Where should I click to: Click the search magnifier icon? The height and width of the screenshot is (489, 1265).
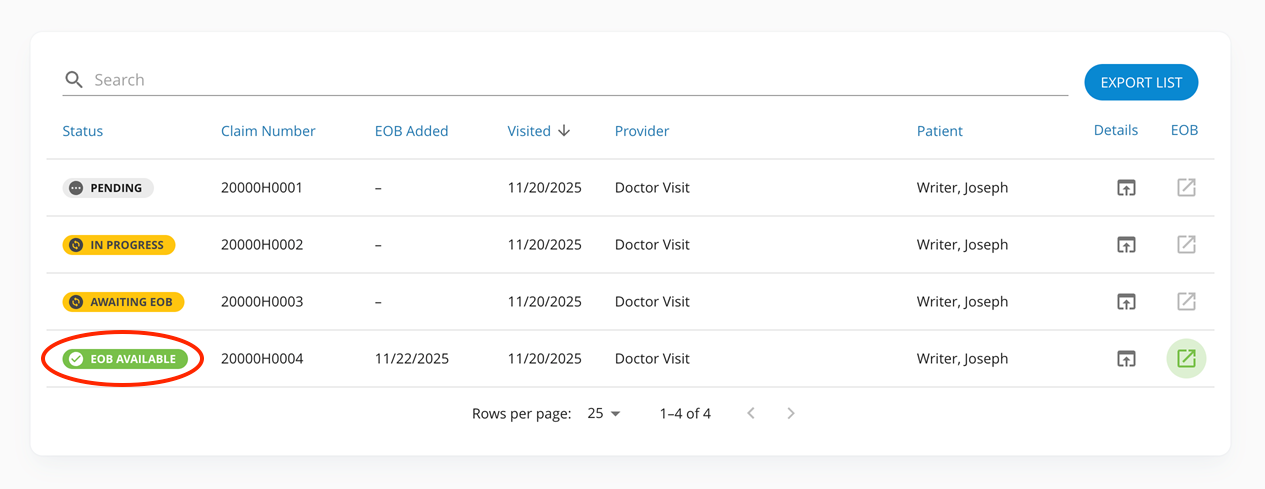[x=73, y=80]
